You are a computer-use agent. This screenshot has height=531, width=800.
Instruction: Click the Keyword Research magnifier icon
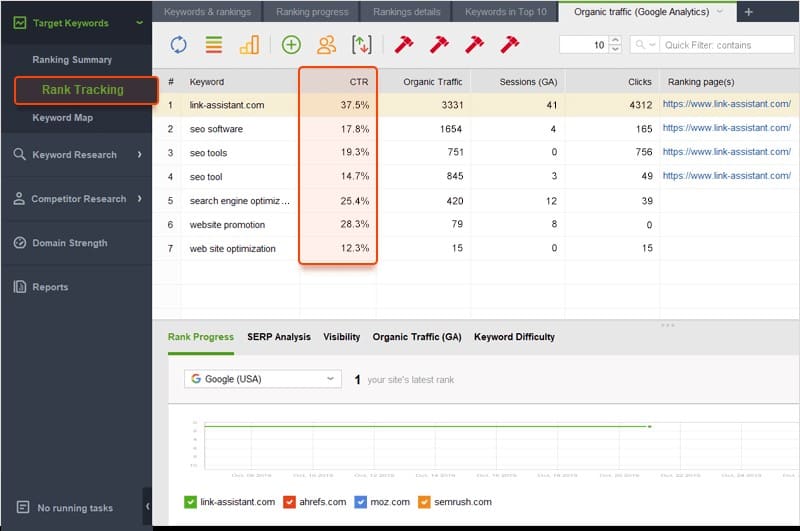pos(19,154)
